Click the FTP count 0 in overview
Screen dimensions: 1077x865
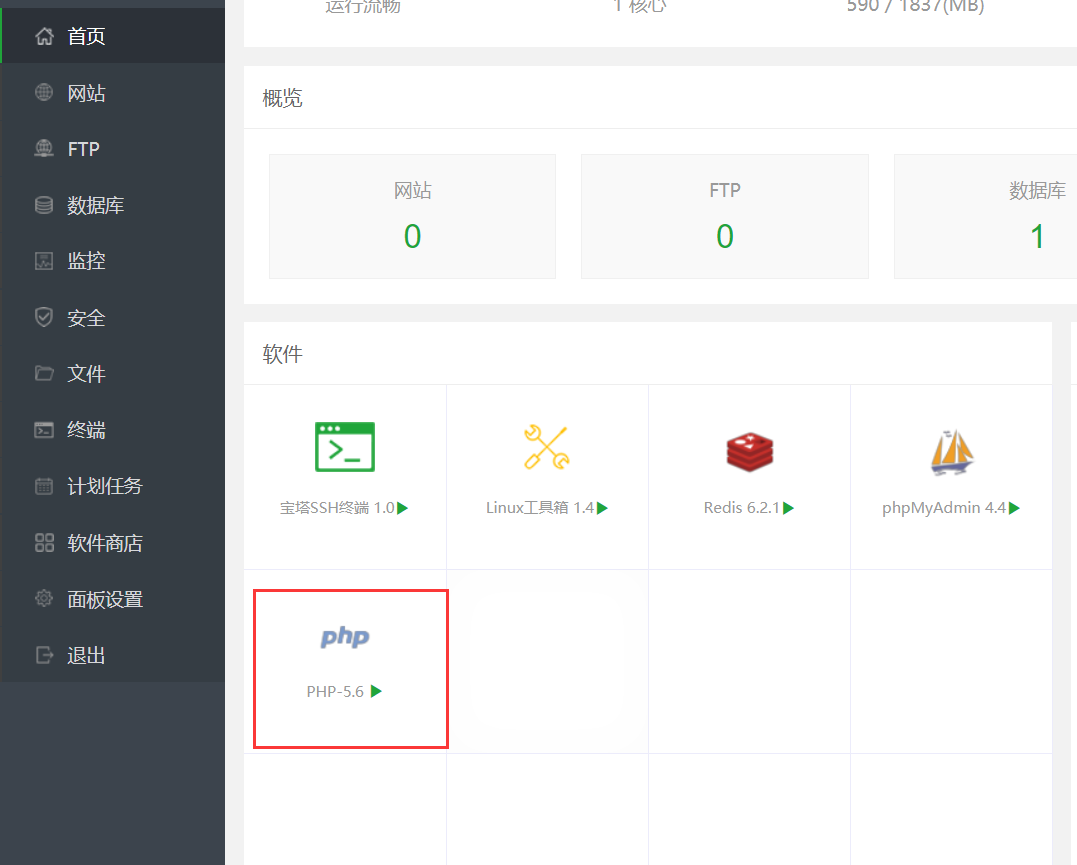pos(725,236)
